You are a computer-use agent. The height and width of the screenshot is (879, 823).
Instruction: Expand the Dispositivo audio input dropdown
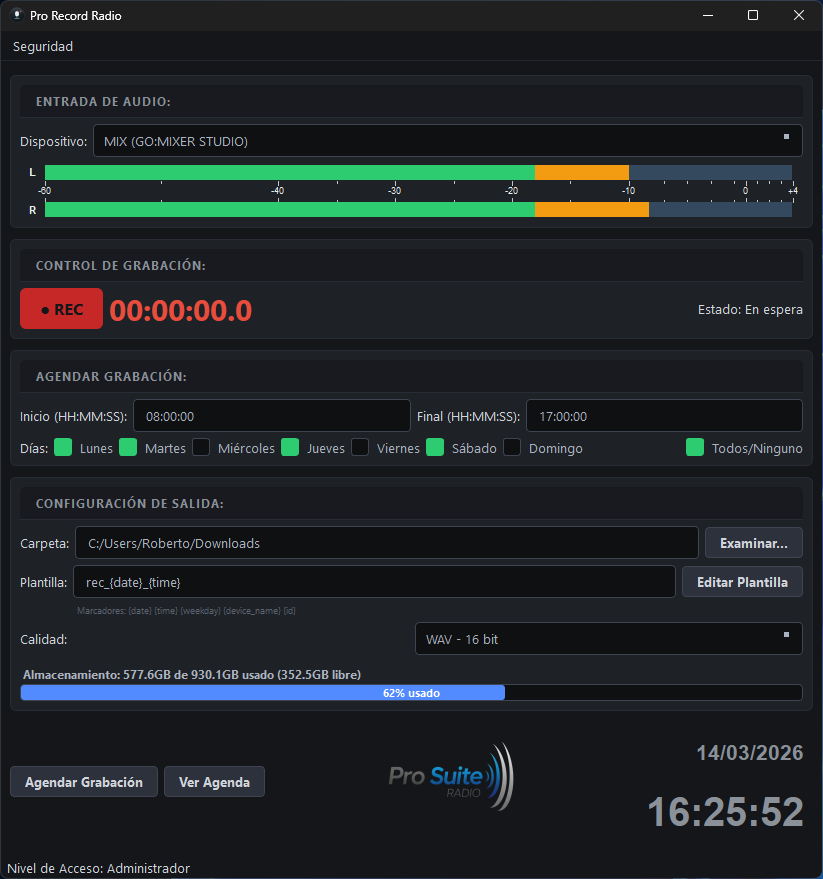[x=448, y=141]
